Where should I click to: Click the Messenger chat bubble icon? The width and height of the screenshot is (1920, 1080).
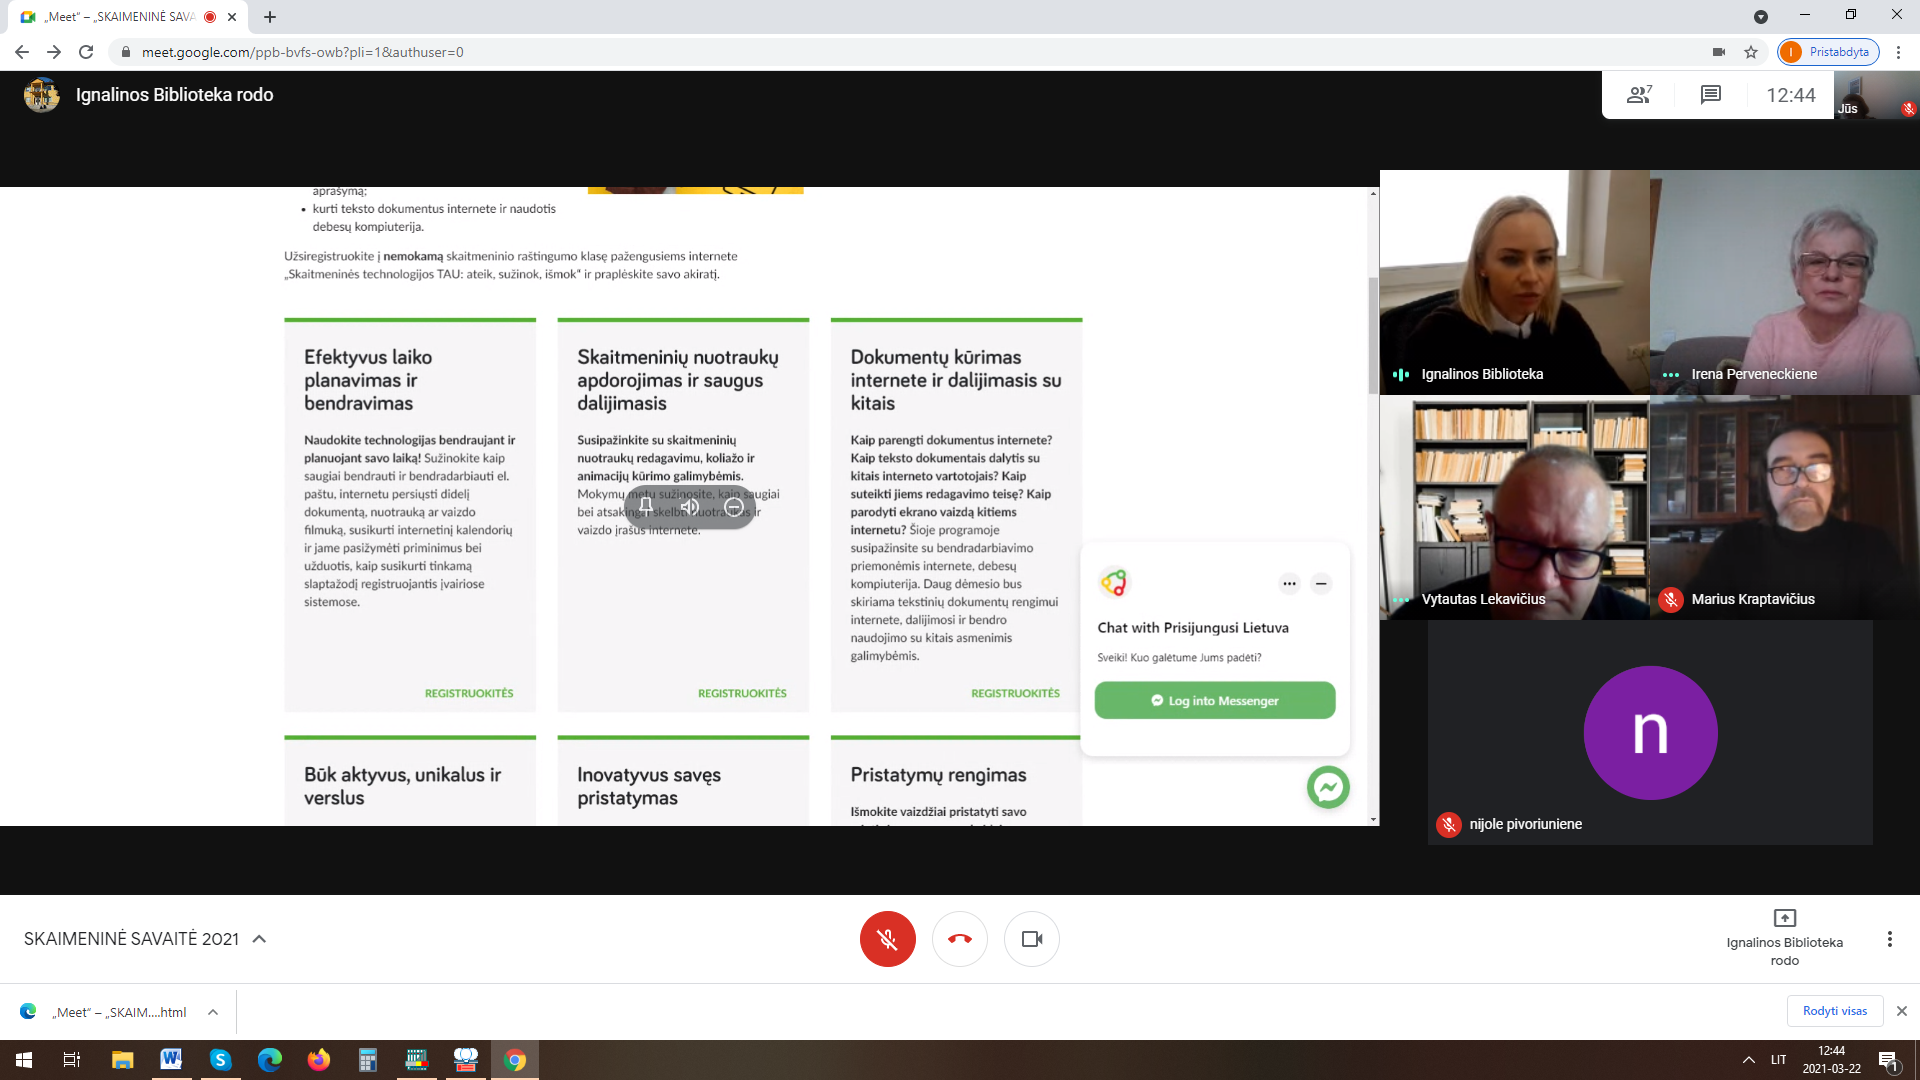click(x=1328, y=788)
